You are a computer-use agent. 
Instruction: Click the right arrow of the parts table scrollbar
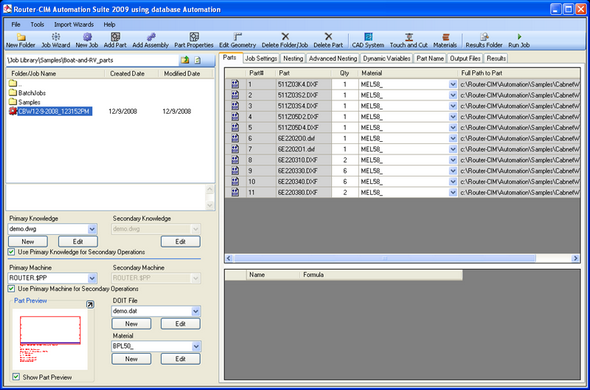(x=575, y=258)
